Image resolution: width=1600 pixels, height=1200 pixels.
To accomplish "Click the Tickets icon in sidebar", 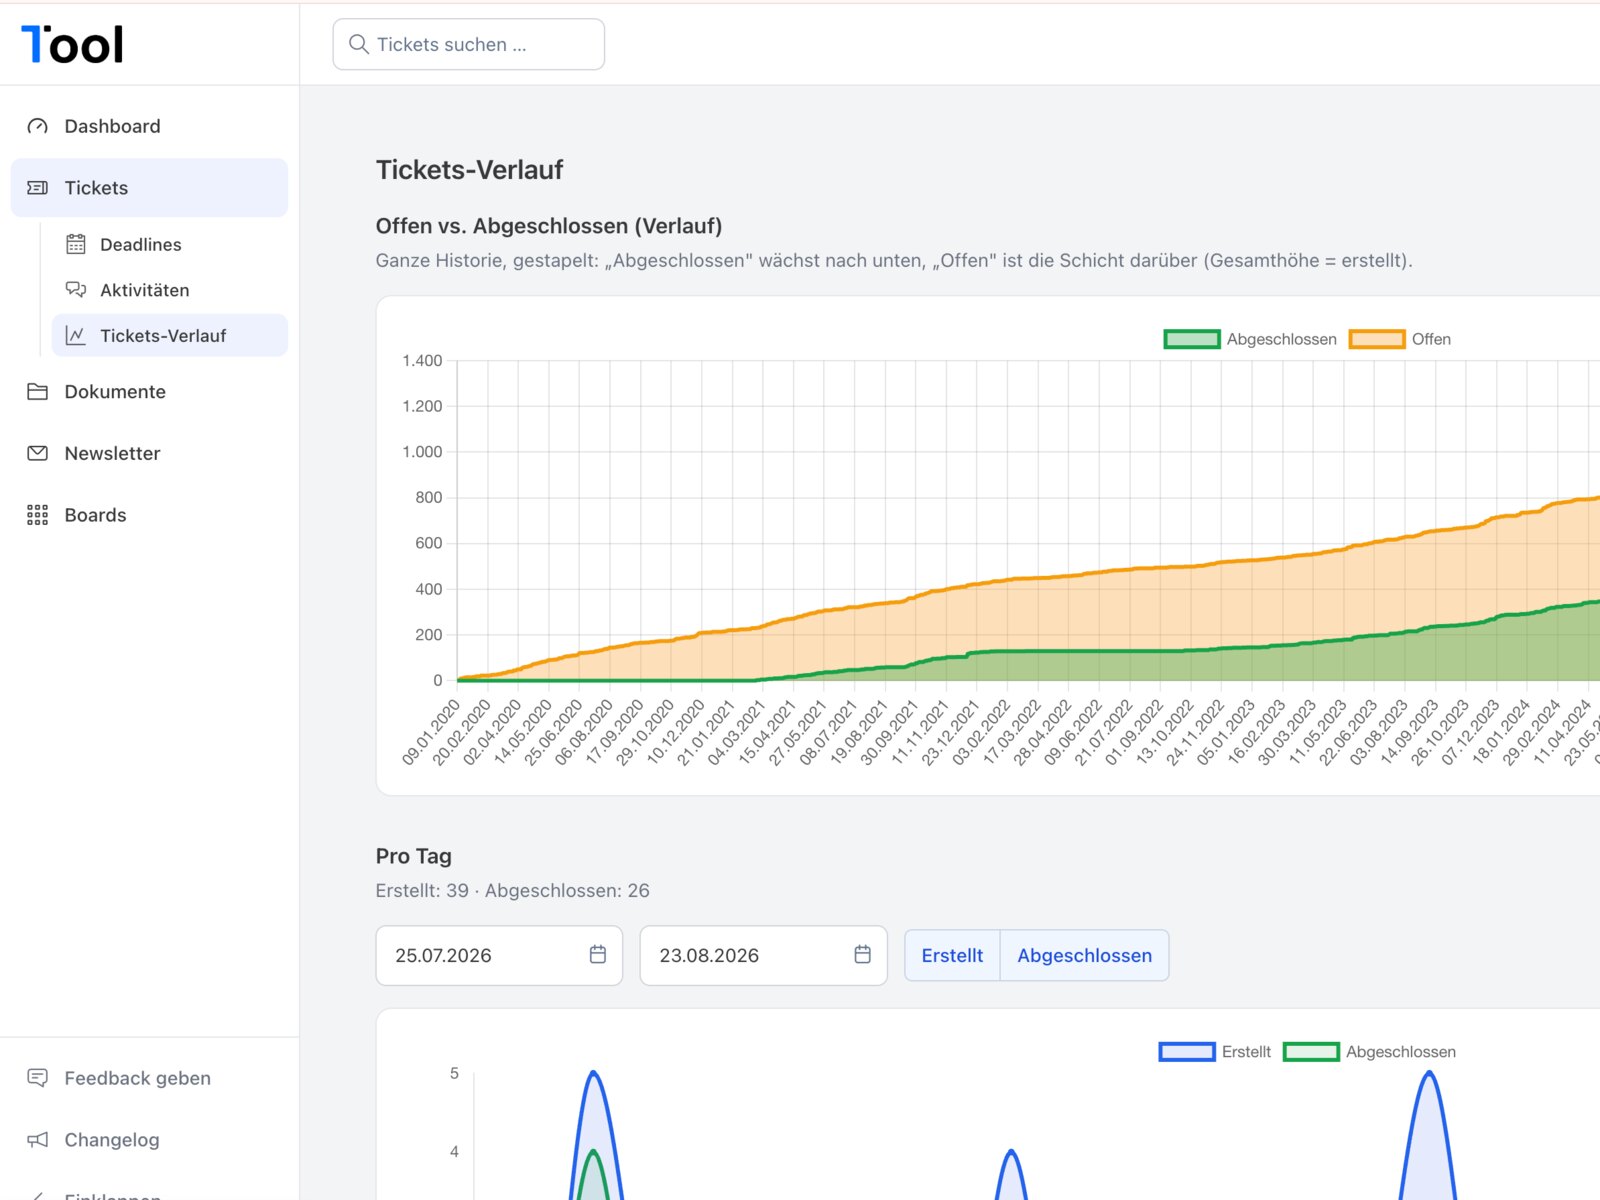I will tap(37, 188).
